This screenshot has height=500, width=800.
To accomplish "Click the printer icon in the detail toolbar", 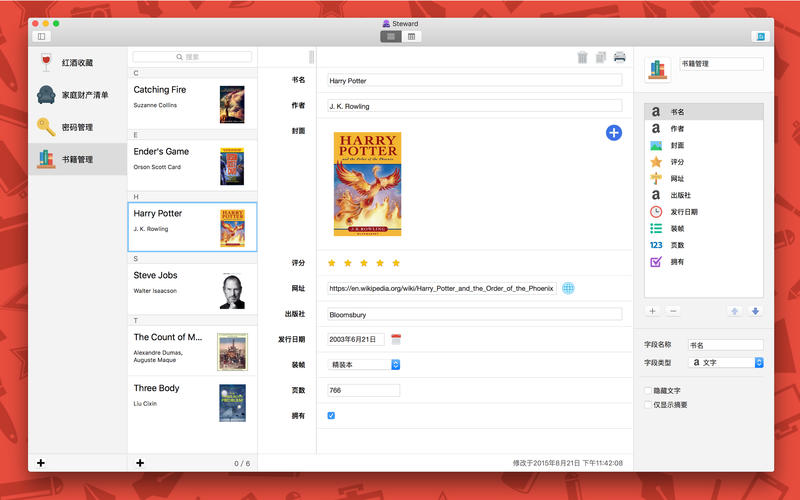I will pyautogui.click(x=620, y=57).
